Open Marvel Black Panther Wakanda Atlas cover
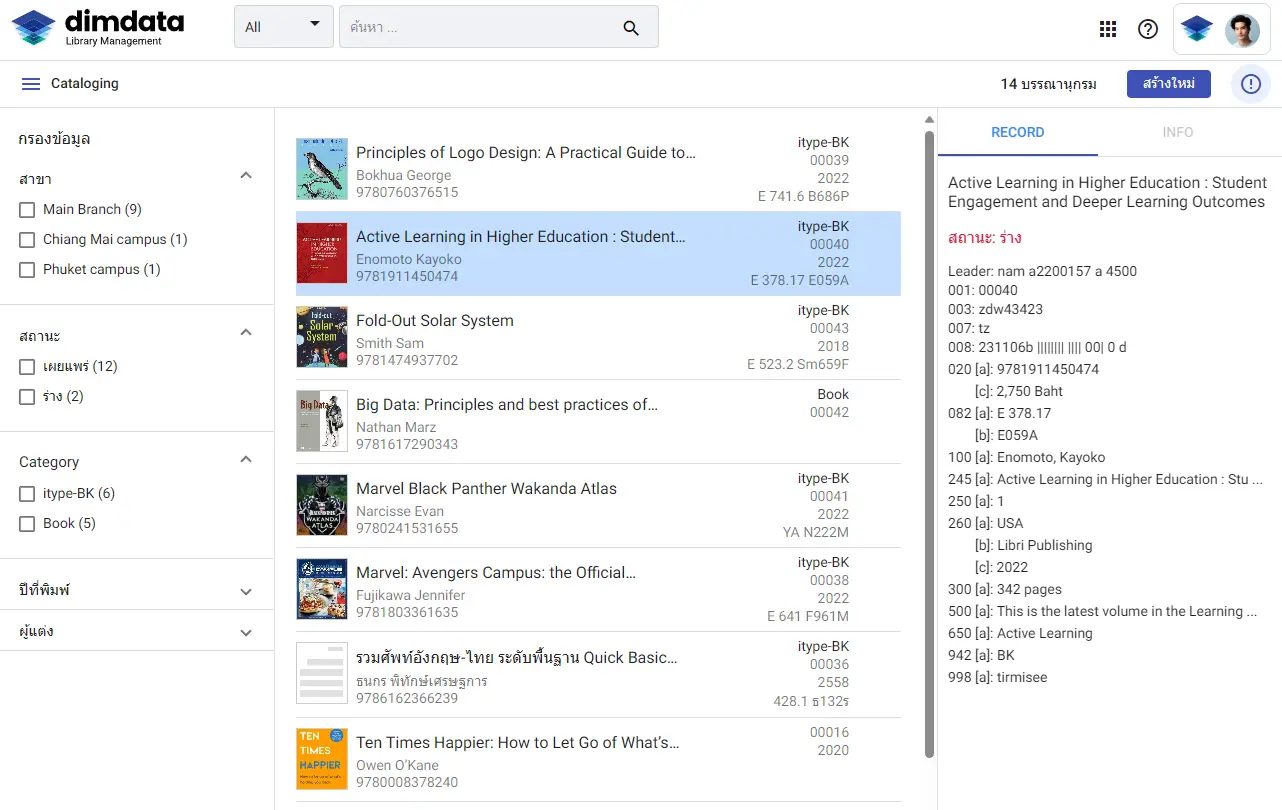The height and width of the screenshot is (810, 1282). point(322,505)
